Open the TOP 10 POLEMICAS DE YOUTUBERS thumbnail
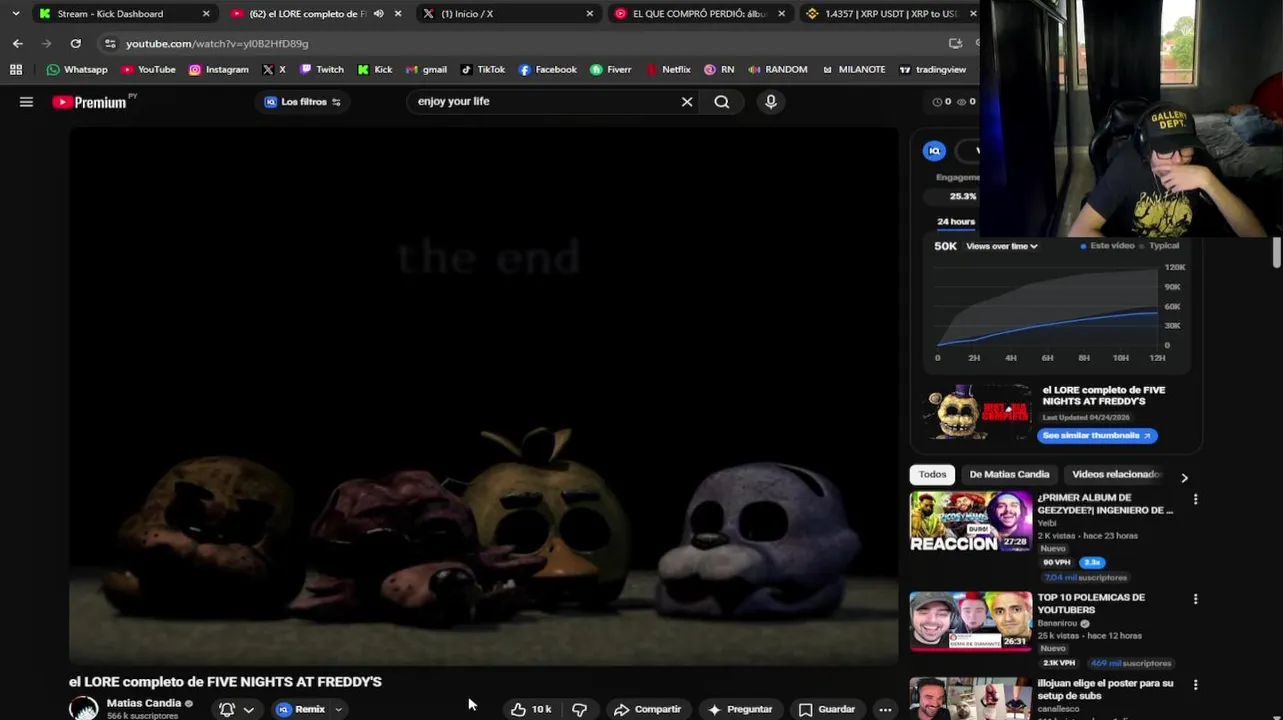 click(970, 621)
